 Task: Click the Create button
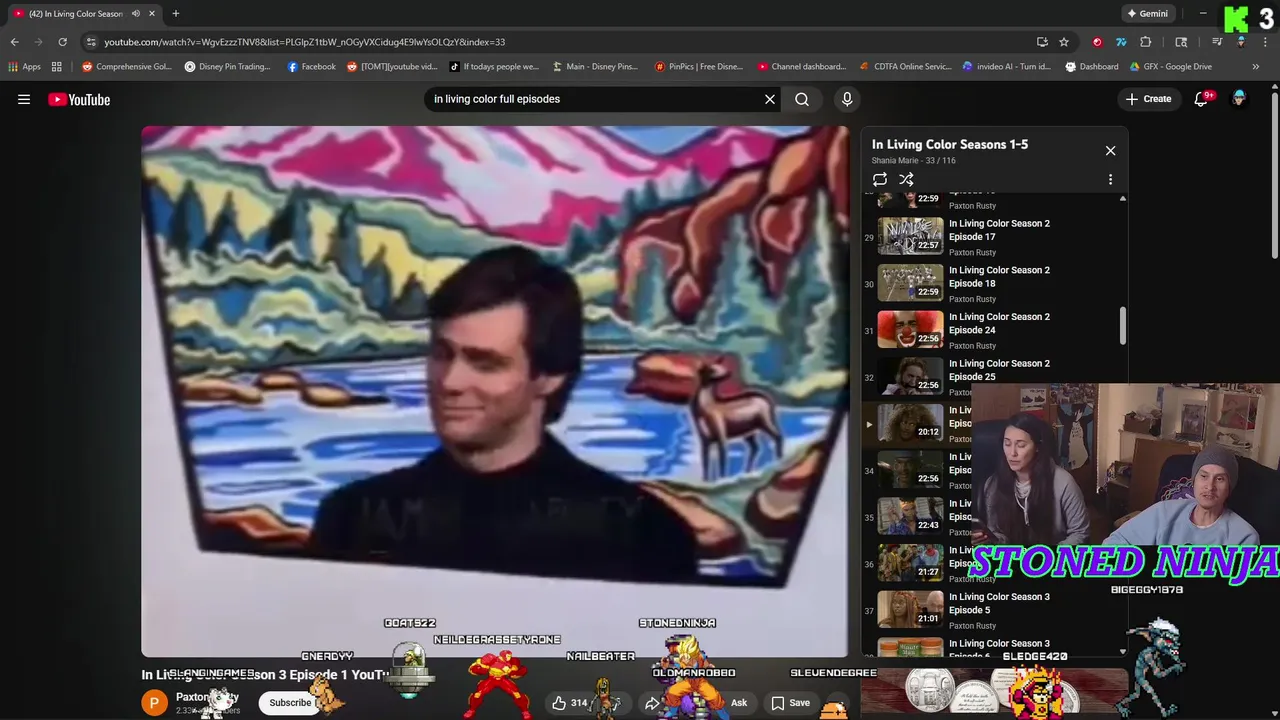pyautogui.click(x=1148, y=99)
